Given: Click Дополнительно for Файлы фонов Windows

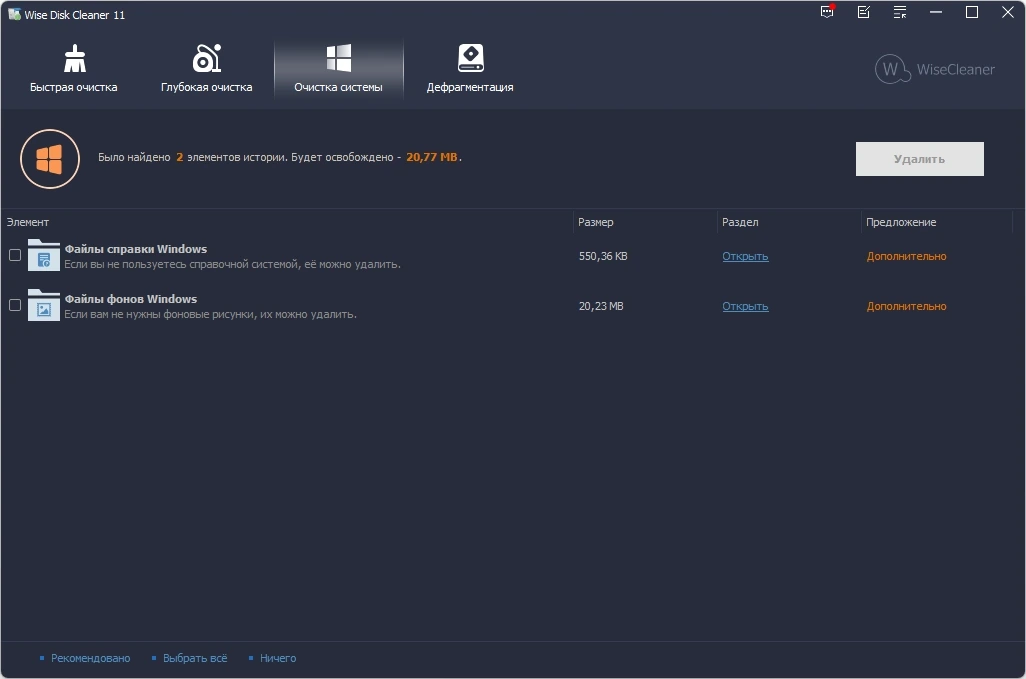Looking at the screenshot, I should (x=906, y=306).
